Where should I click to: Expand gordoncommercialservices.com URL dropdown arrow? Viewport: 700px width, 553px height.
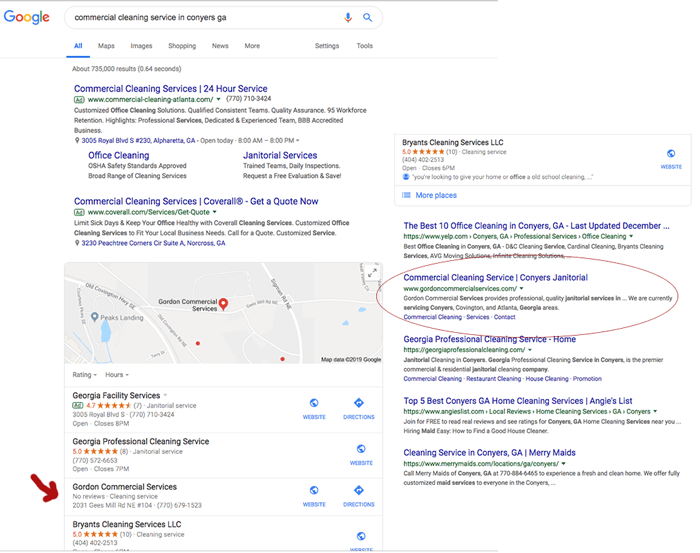pyautogui.click(x=521, y=288)
